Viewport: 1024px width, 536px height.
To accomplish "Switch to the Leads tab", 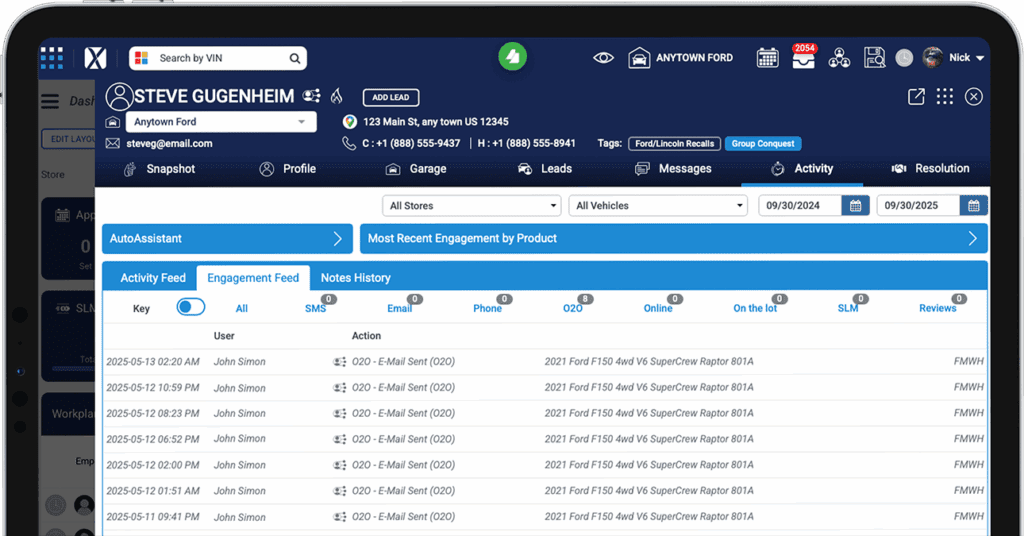I will pyautogui.click(x=545, y=169).
